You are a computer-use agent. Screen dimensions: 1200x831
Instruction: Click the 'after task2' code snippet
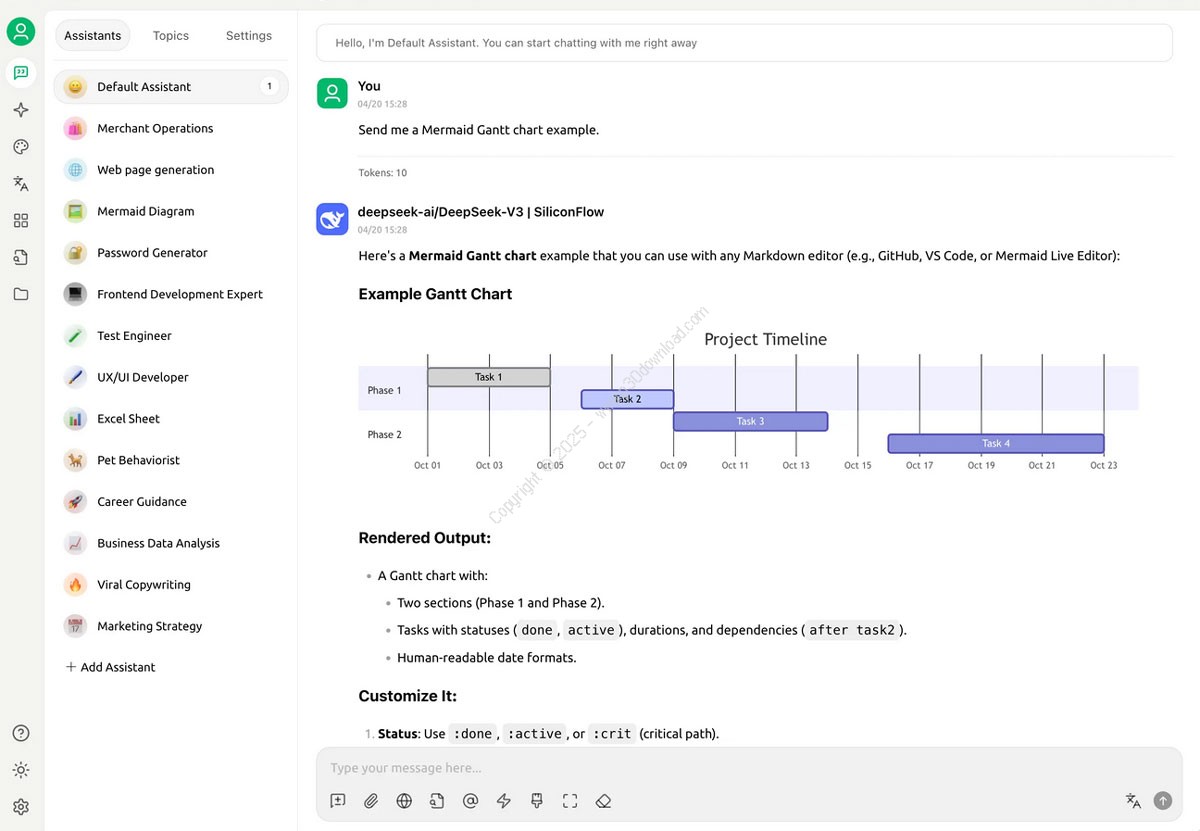pos(851,630)
